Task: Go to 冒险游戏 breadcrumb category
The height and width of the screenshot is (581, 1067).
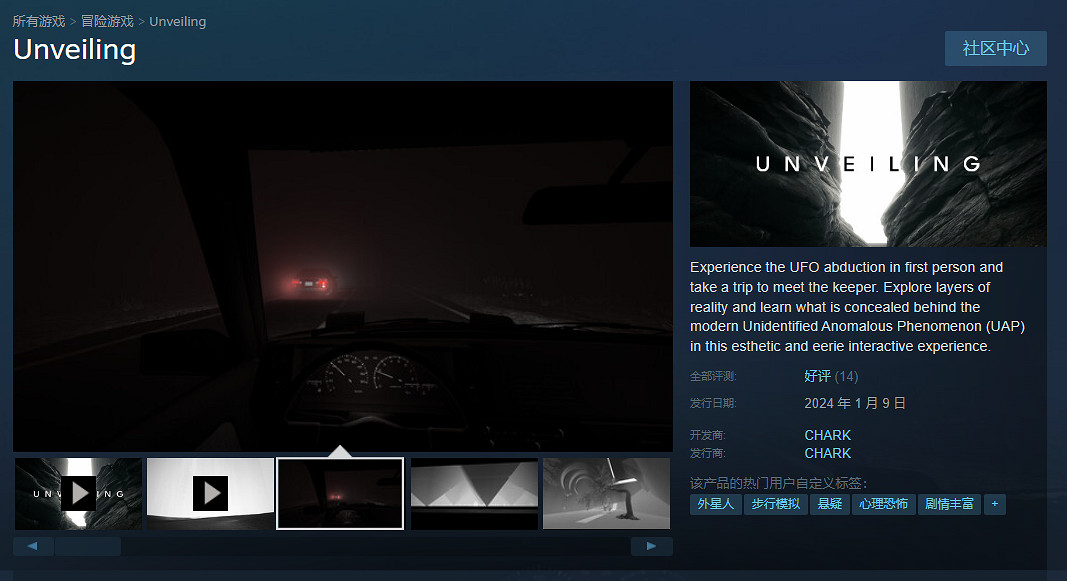Action: click(107, 21)
